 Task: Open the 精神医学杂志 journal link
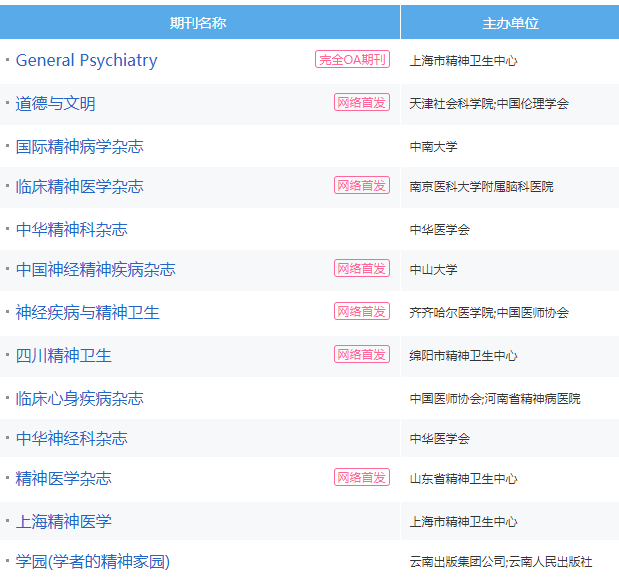[64, 478]
